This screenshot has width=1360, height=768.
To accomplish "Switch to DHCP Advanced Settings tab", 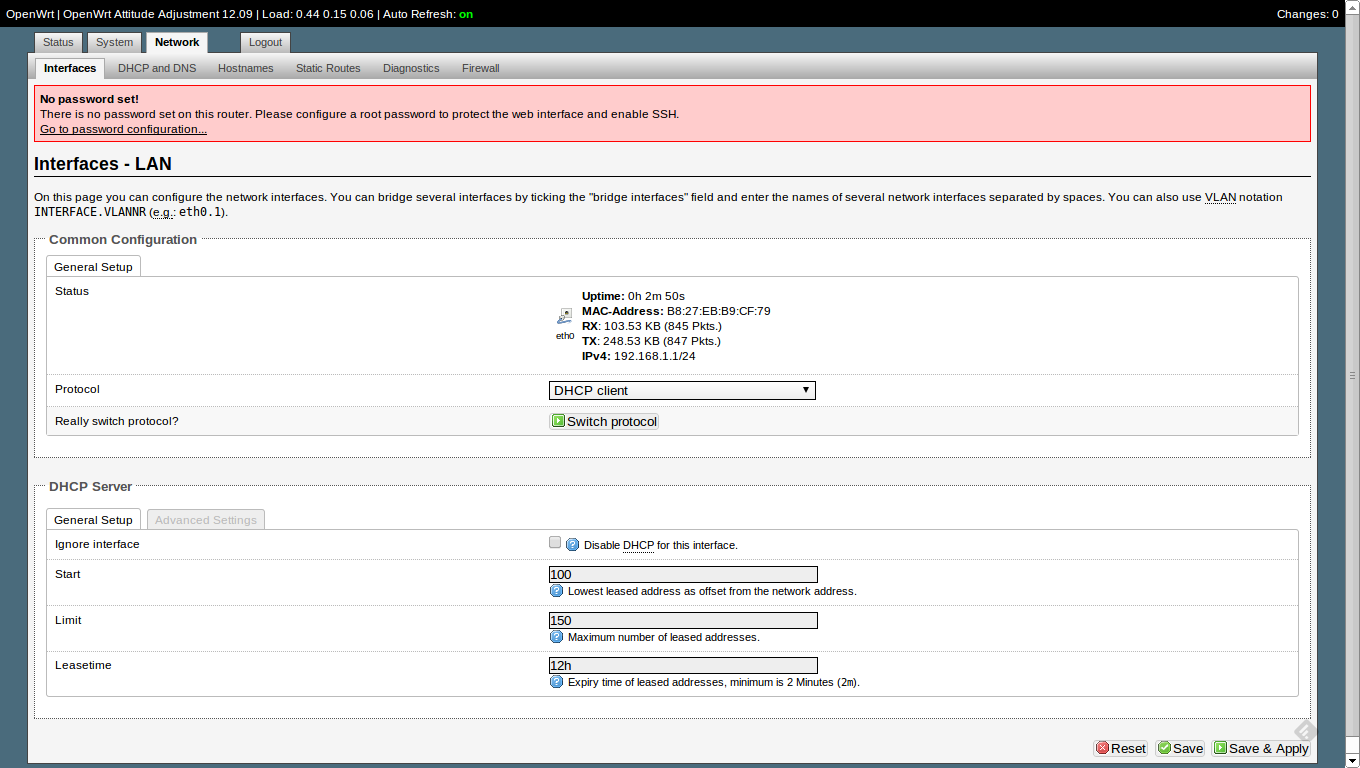I will pos(206,520).
